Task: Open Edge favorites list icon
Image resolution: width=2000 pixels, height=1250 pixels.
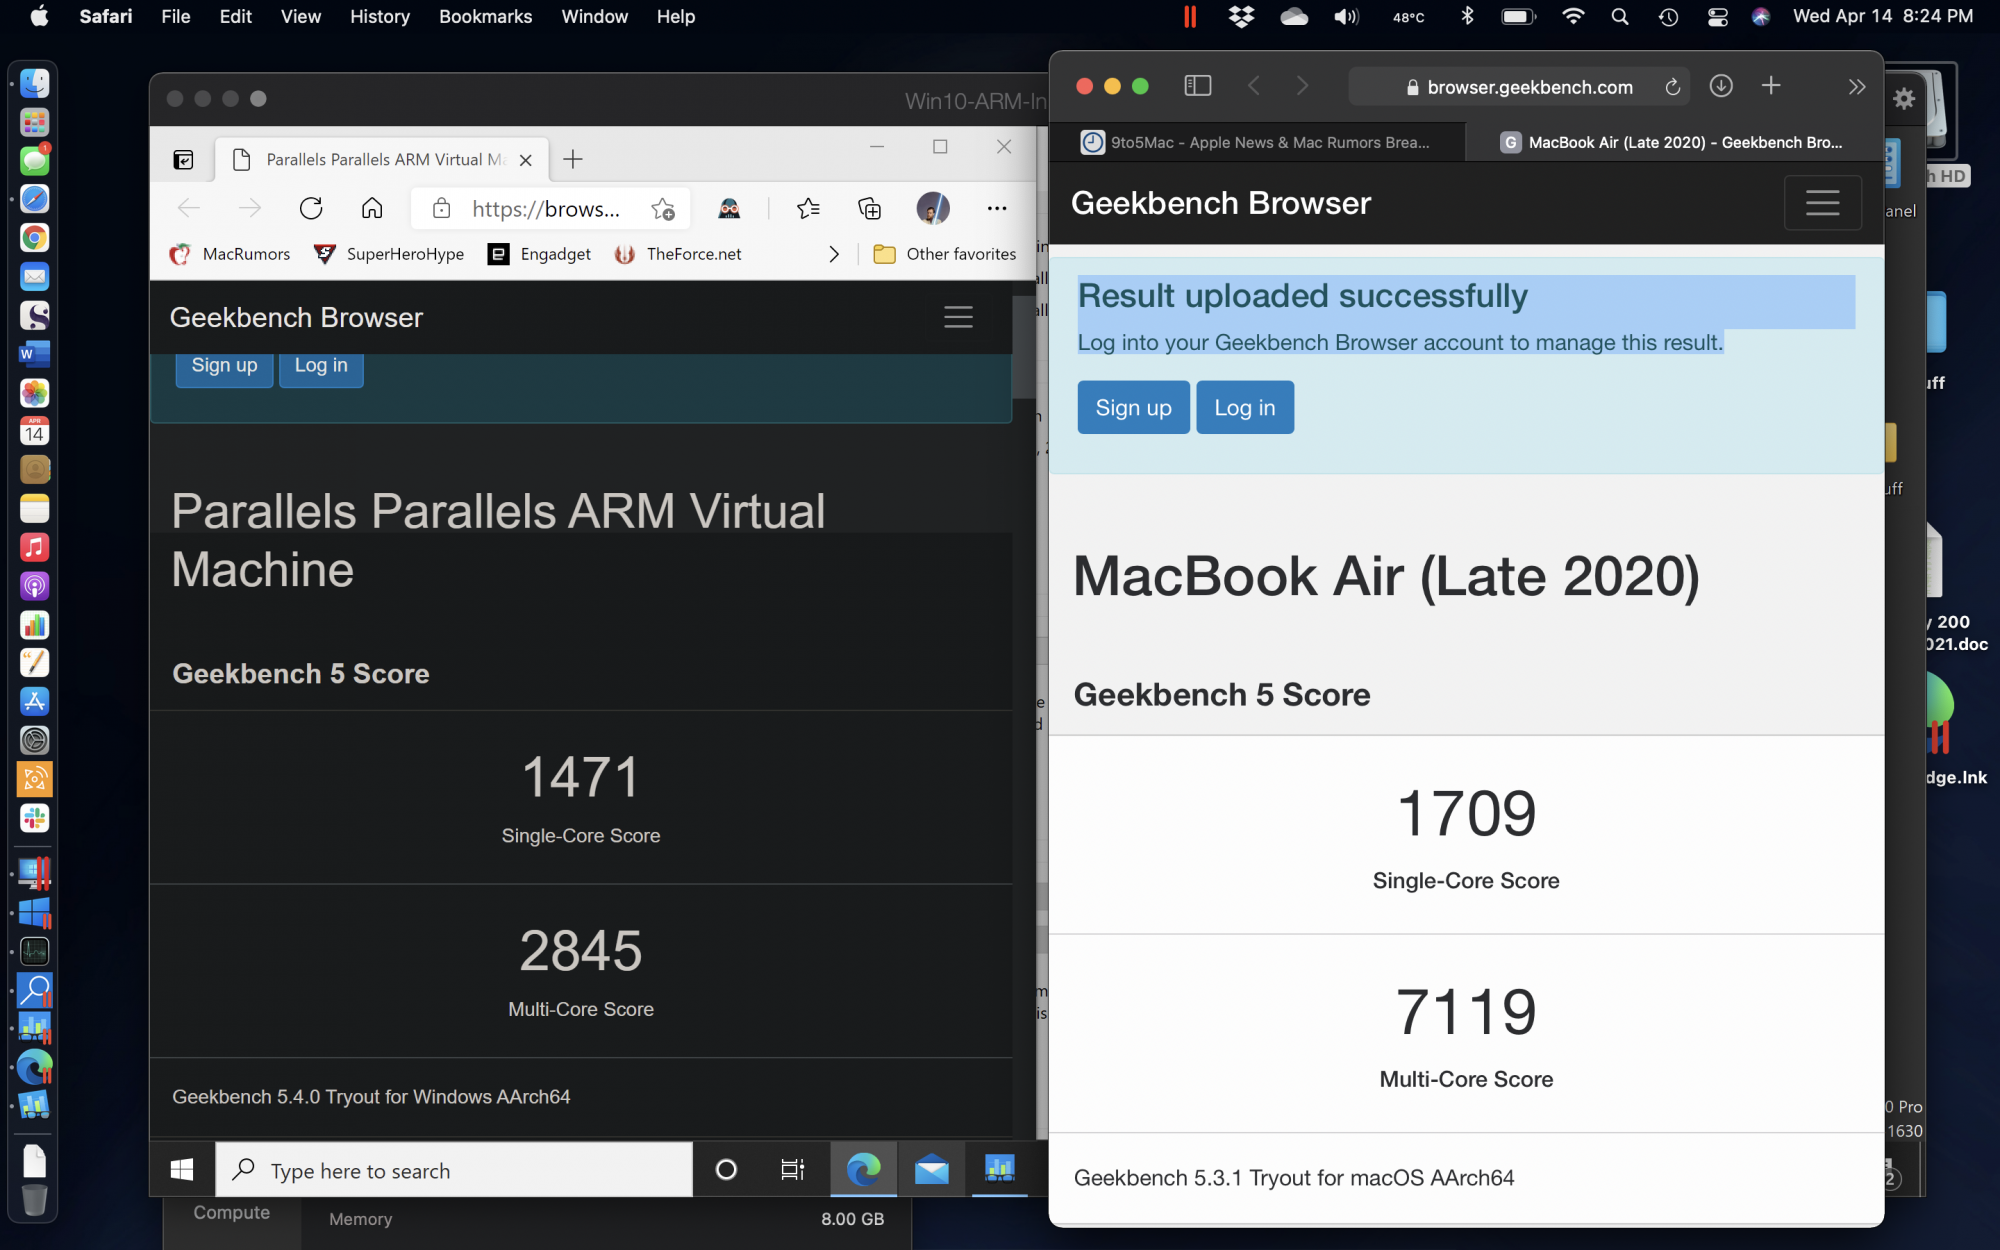Action: 808,208
